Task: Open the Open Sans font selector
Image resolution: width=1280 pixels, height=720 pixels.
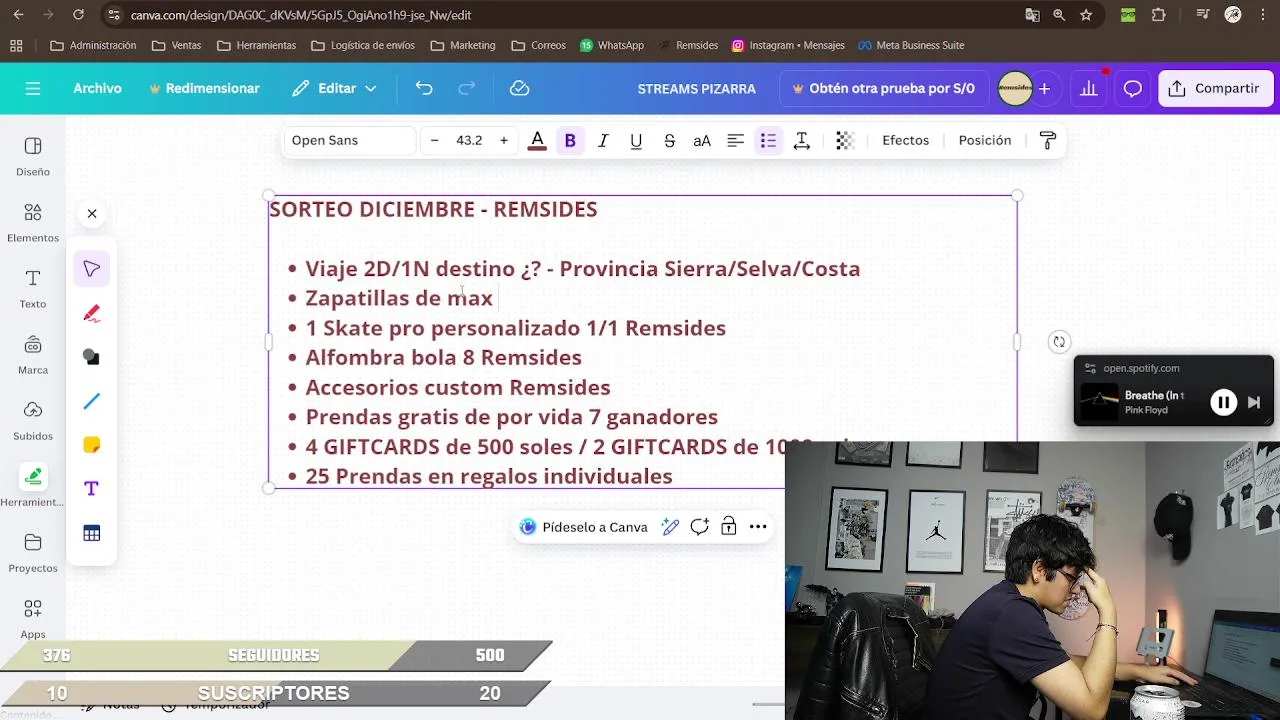Action: point(350,140)
